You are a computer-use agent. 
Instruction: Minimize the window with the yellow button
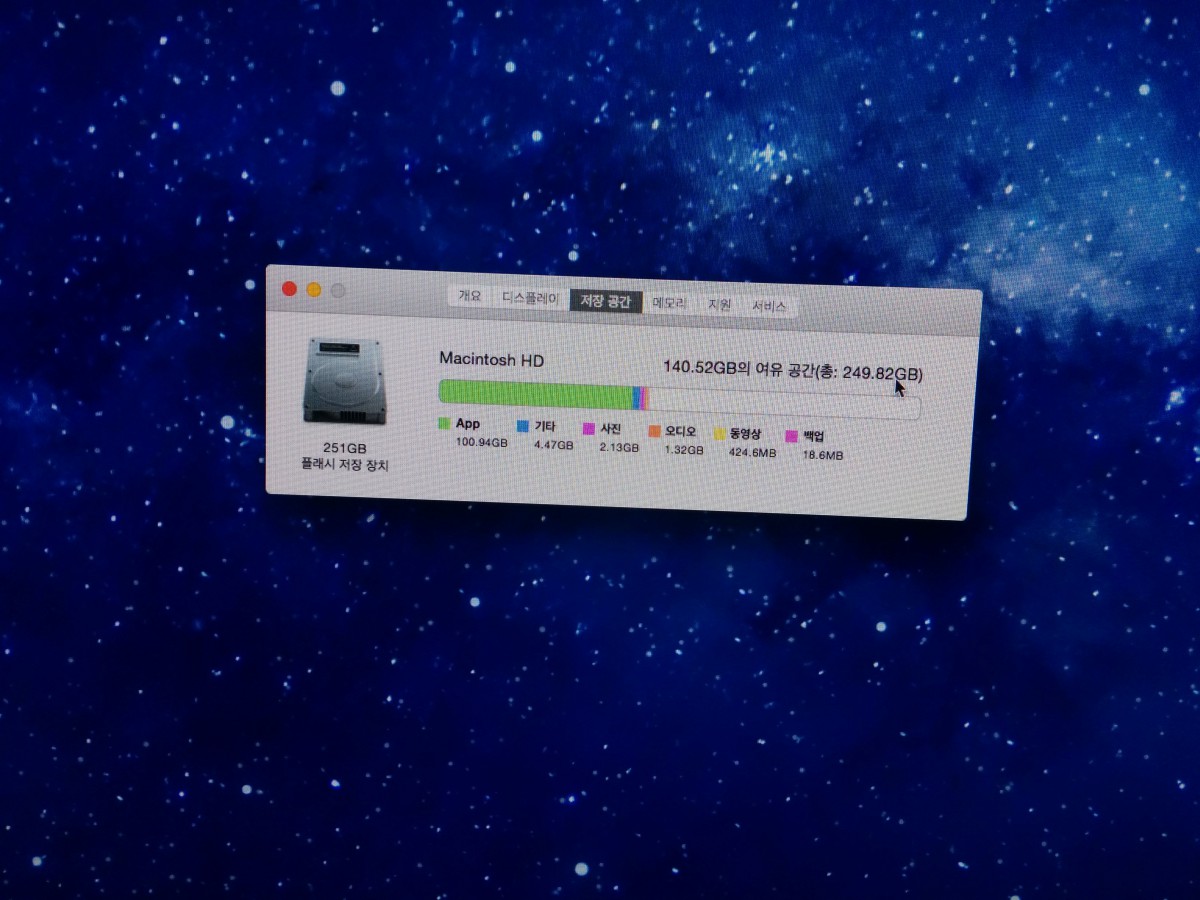coord(314,290)
